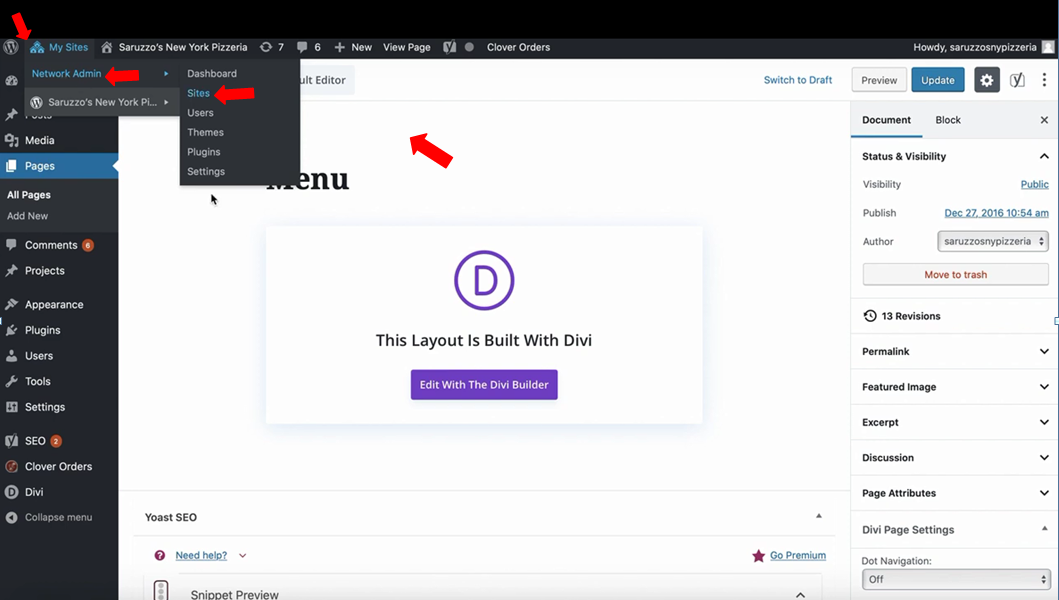The height and width of the screenshot is (600, 1059).
Task: Click View Page in the admin bar
Action: [x=407, y=47]
